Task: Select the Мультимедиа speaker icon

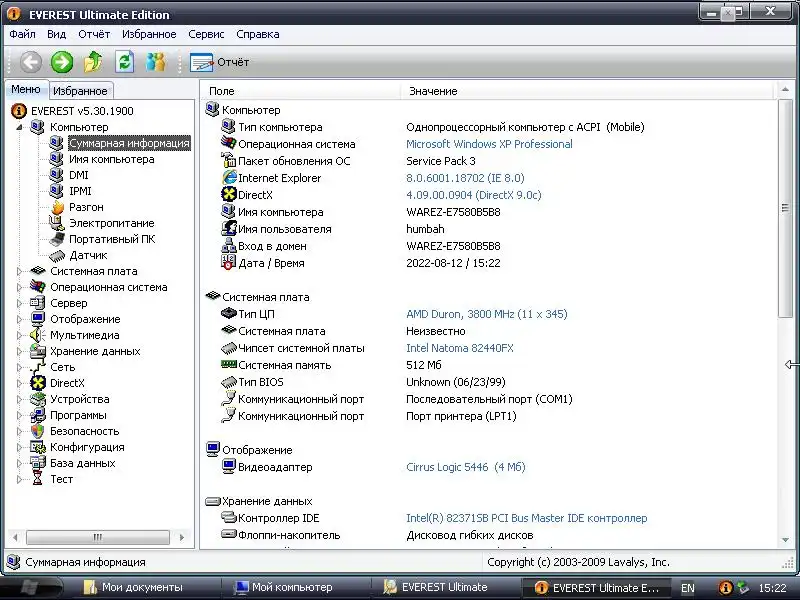Action: pos(38,335)
